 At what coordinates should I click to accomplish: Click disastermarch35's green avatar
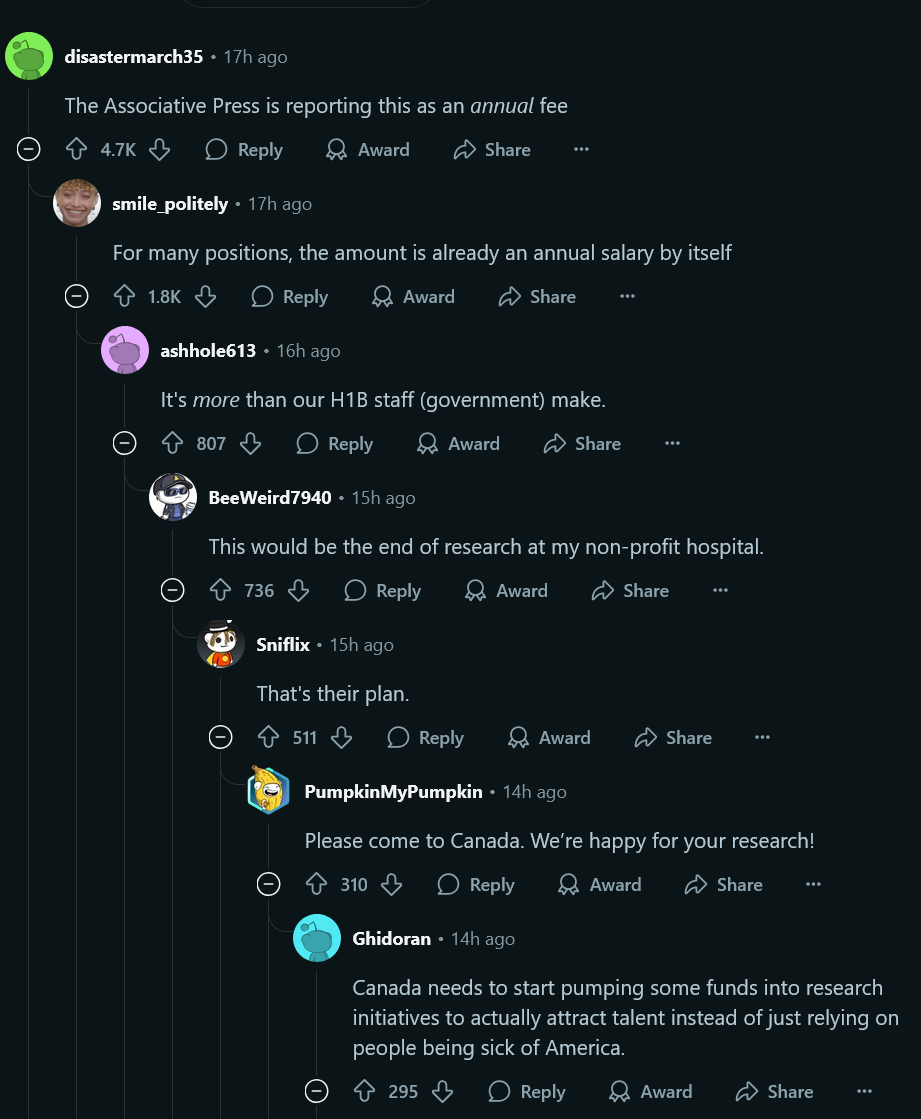tap(29, 56)
